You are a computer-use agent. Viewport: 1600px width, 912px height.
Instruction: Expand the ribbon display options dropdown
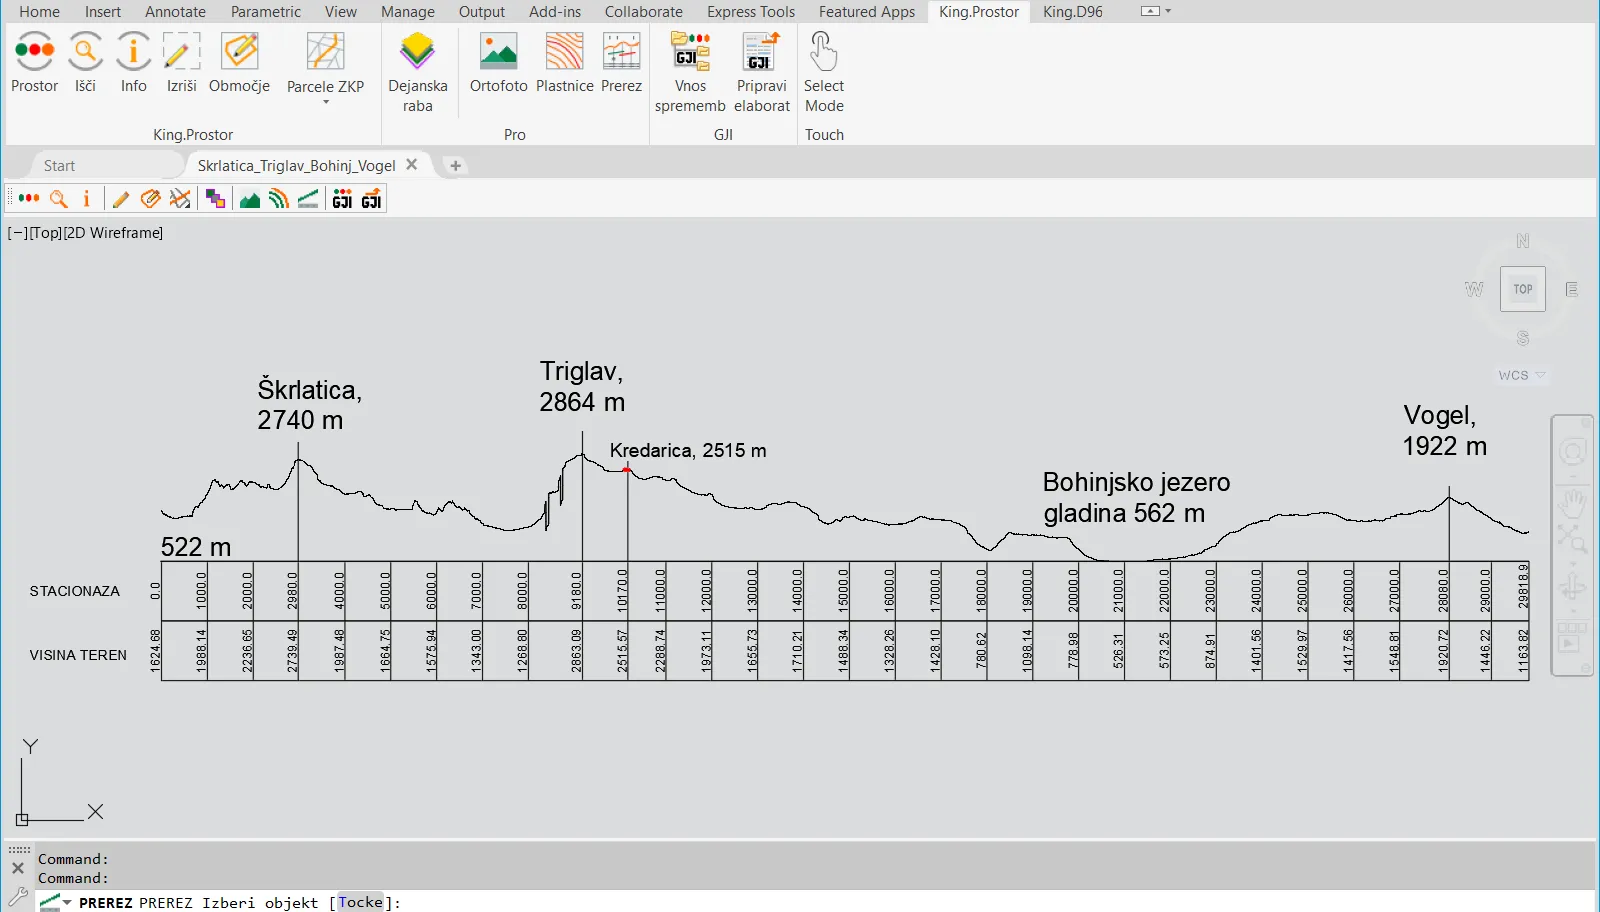coord(1156,12)
